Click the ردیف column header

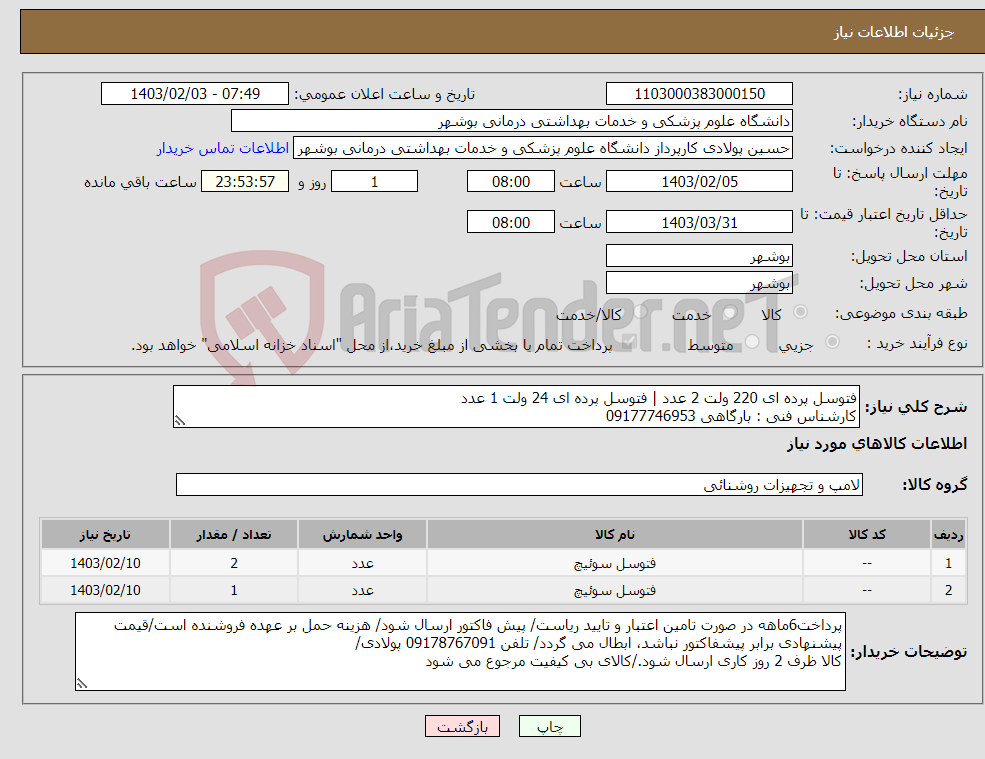point(948,535)
